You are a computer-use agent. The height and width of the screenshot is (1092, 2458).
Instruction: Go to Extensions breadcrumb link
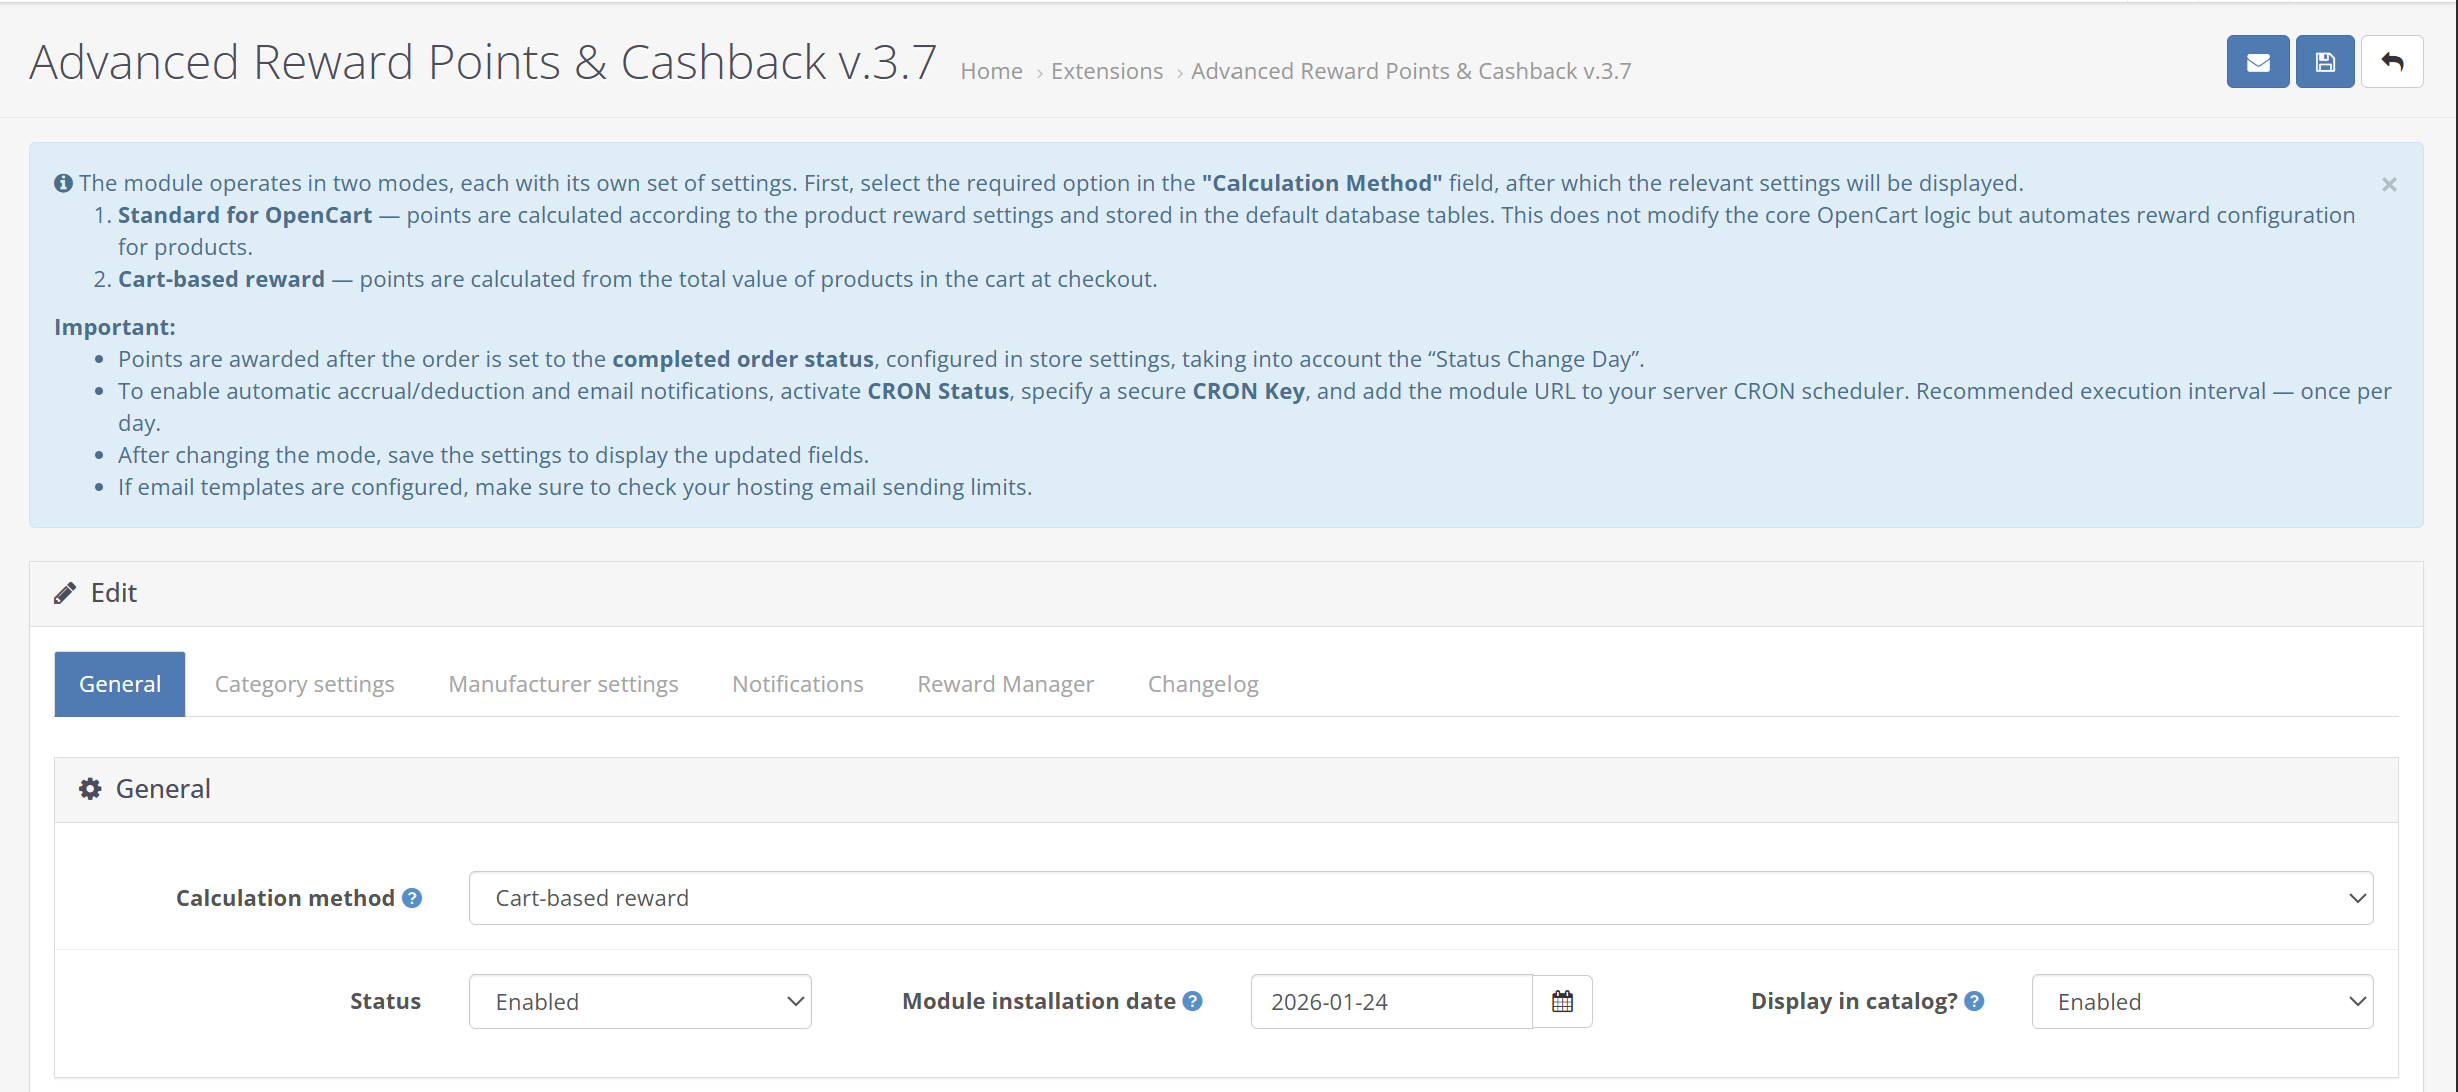coord(1106,71)
